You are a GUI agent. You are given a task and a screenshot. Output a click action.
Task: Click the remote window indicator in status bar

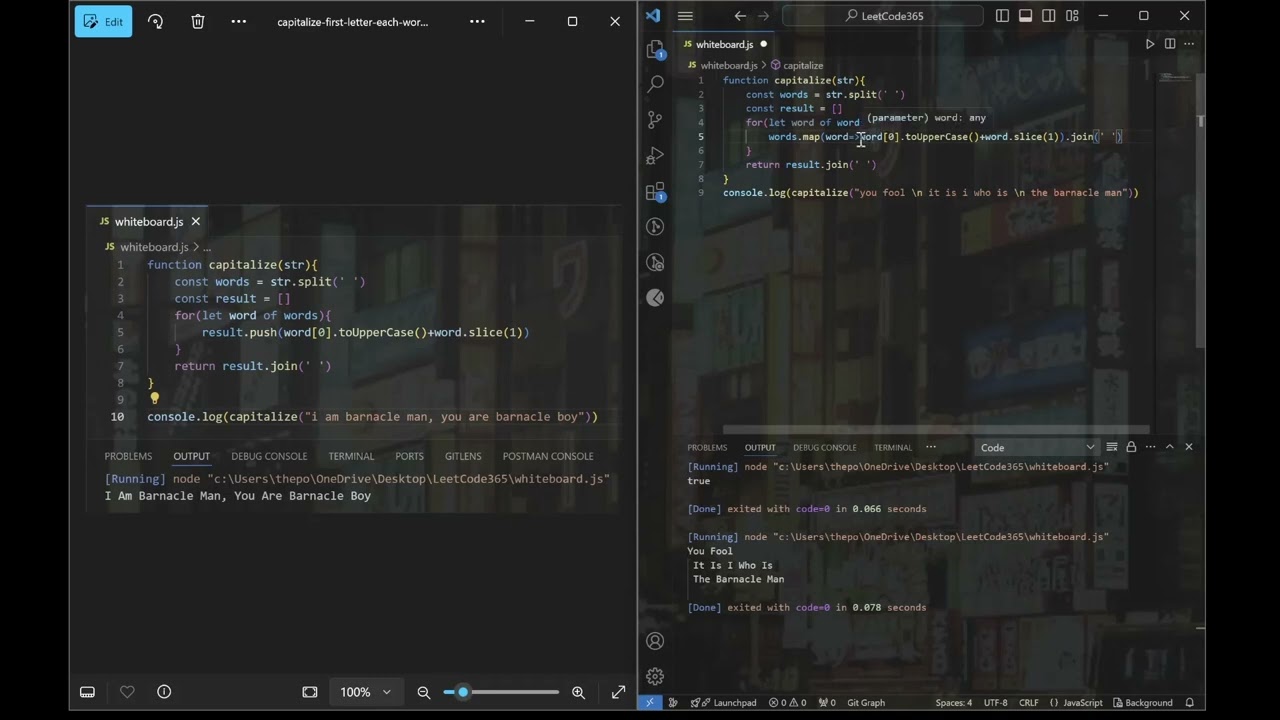[650, 702]
